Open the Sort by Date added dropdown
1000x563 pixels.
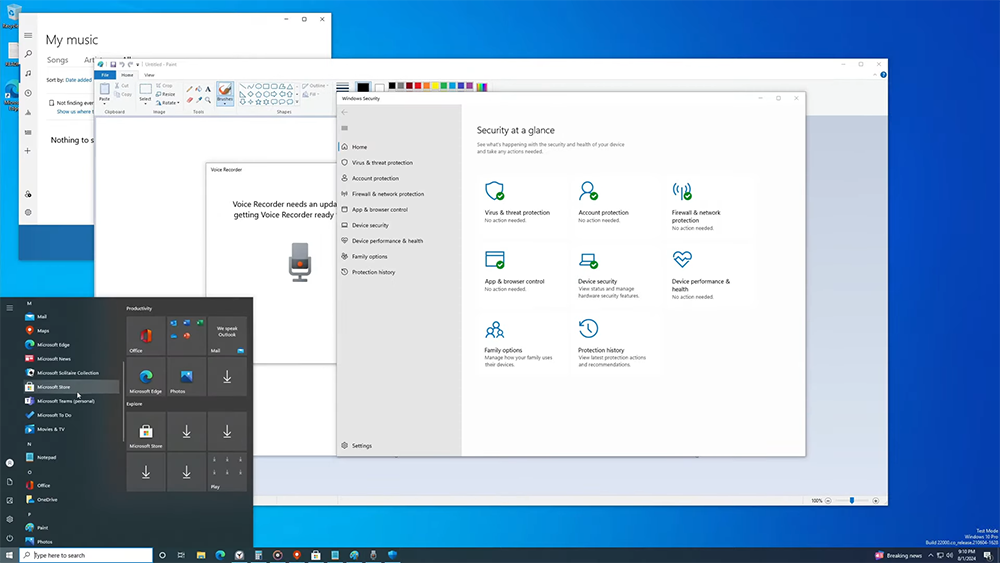[x=79, y=79]
